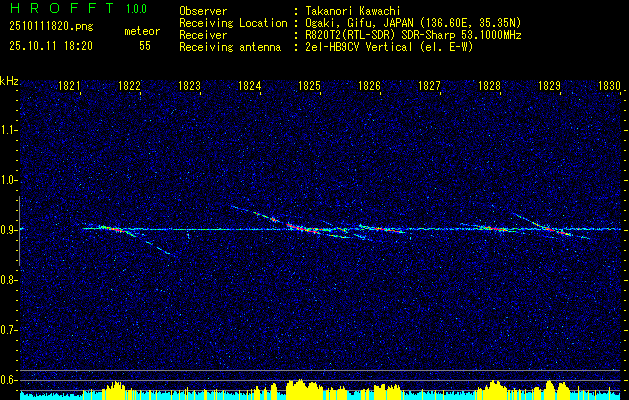Click the 1.1 kHz axis label
The width and height of the screenshot is (629, 400).
pos(9,130)
